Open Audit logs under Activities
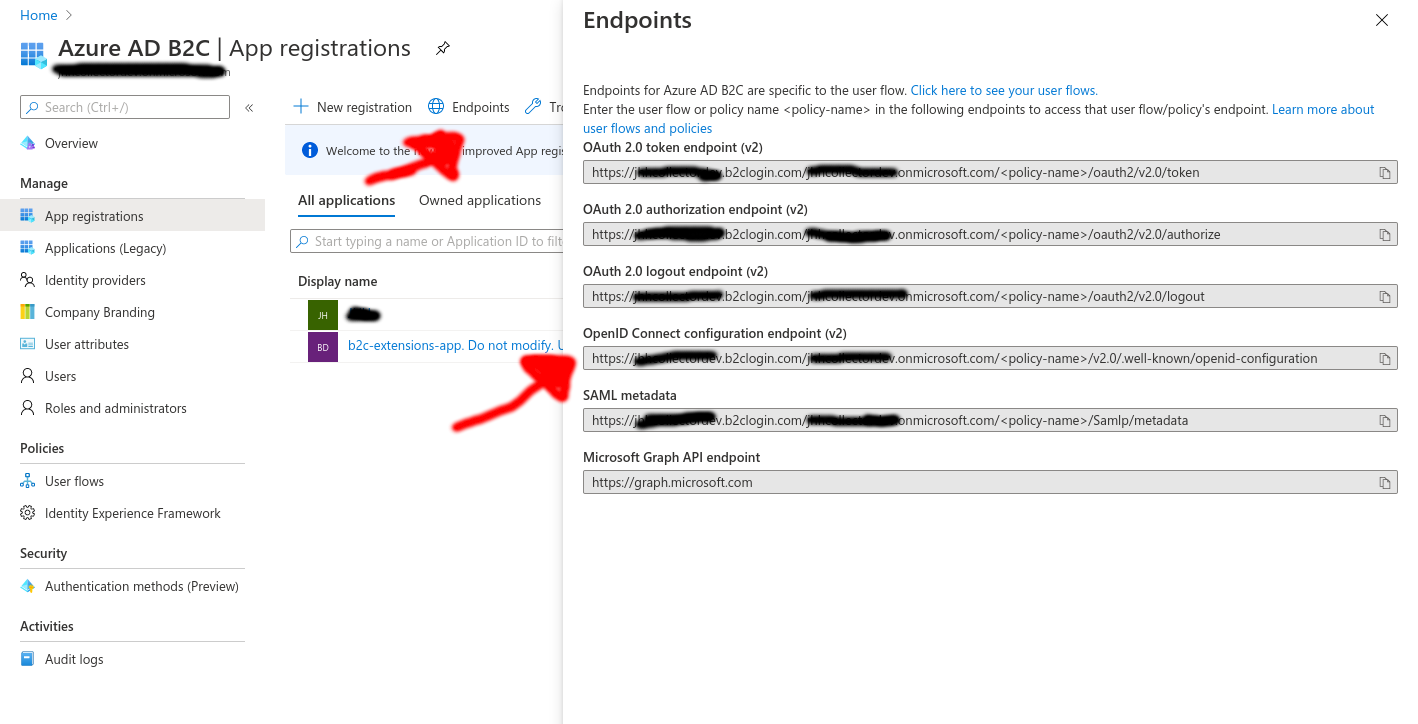The width and height of the screenshot is (1418, 724). click(x=74, y=659)
